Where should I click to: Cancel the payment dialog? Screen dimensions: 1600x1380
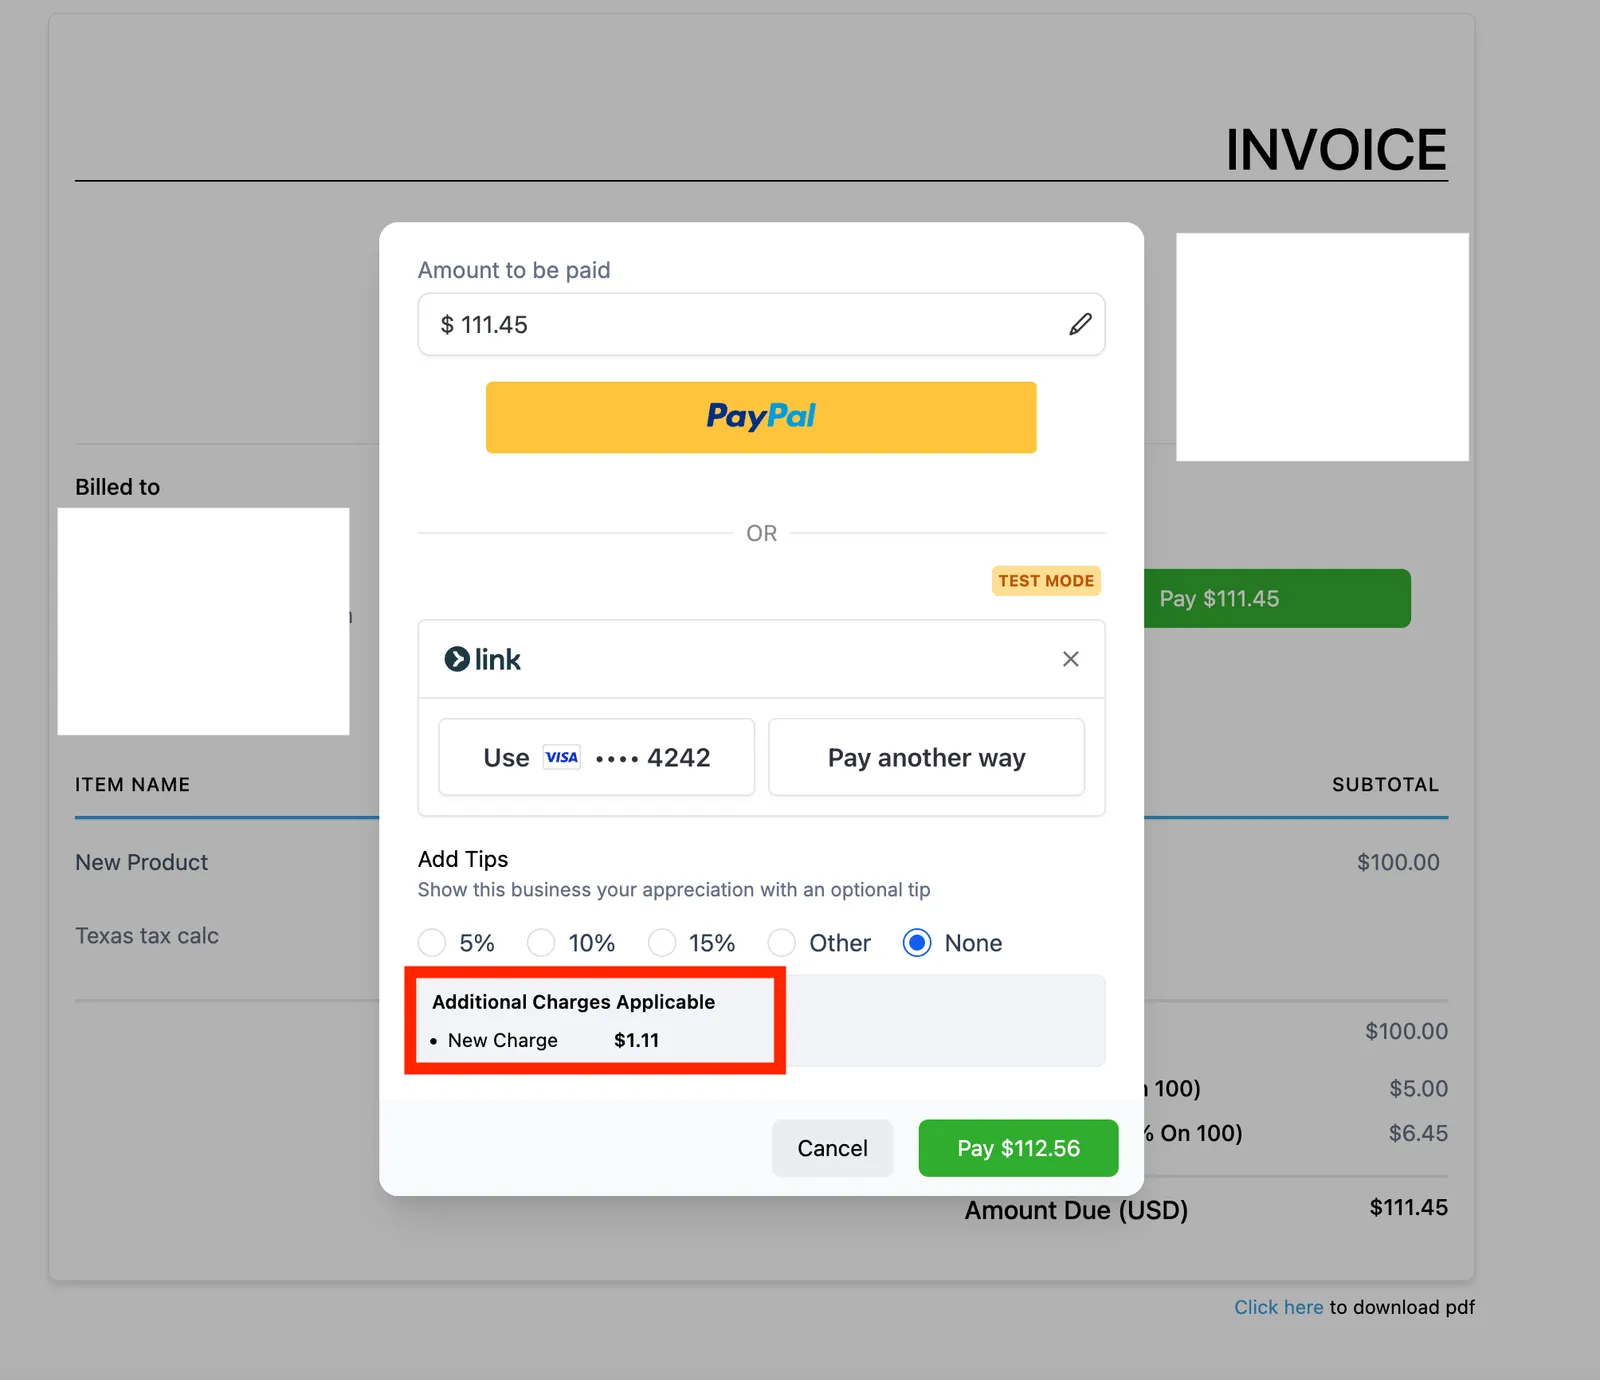[x=832, y=1148]
